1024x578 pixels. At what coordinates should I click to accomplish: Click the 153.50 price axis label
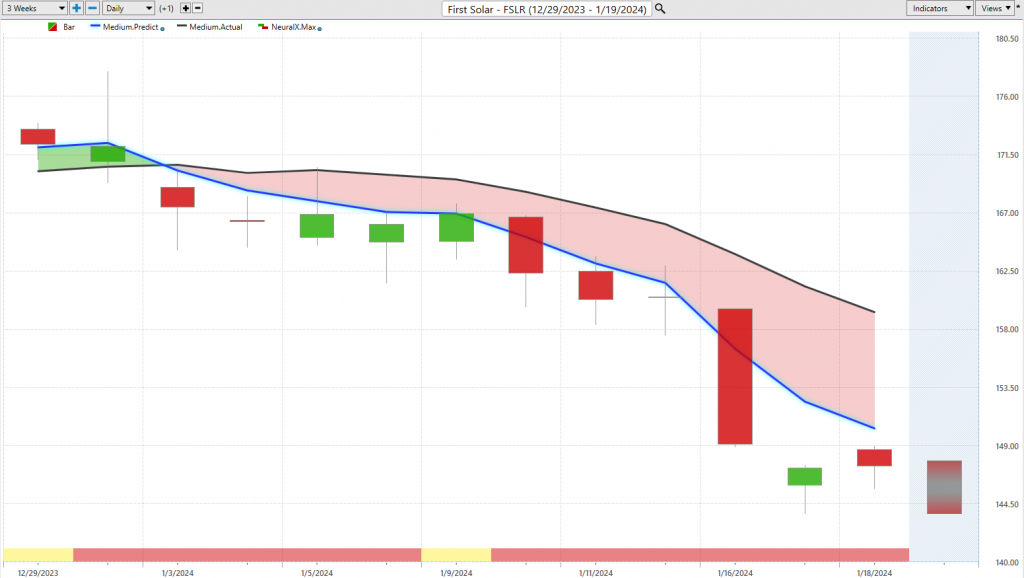pos(1006,388)
